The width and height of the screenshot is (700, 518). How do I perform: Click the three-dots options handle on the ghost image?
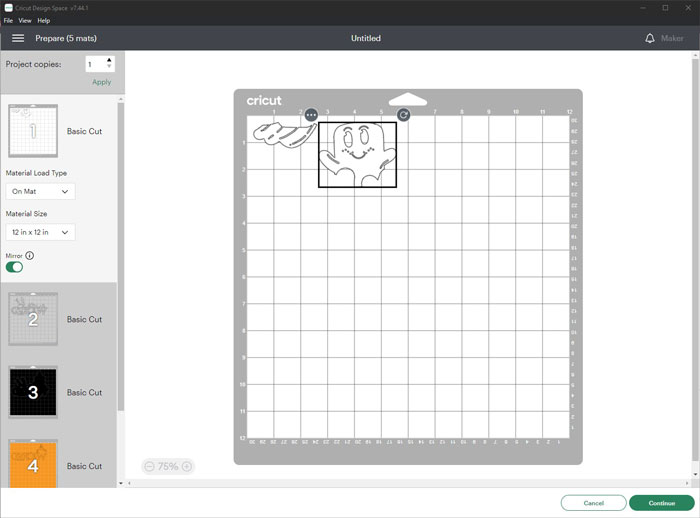(x=311, y=115)
